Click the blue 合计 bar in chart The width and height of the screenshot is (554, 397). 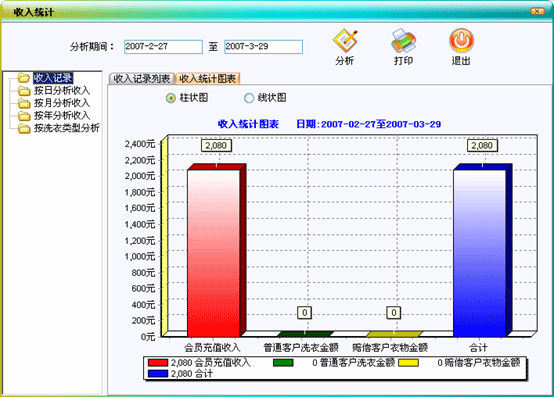pos(479,253)
